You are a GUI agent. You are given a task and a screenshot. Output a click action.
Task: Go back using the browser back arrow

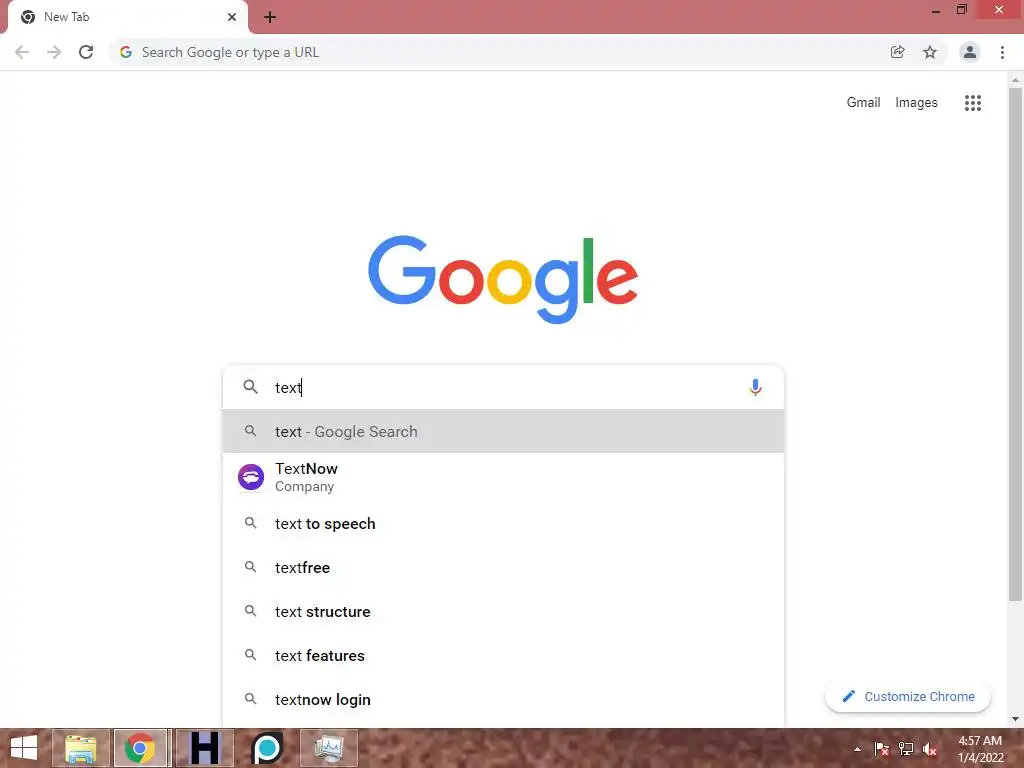pos(22,52)
